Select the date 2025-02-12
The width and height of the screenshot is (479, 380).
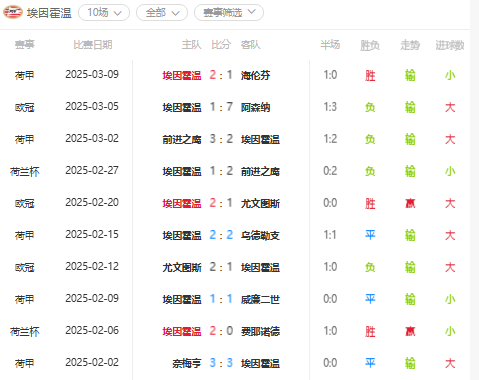[92, 266]
